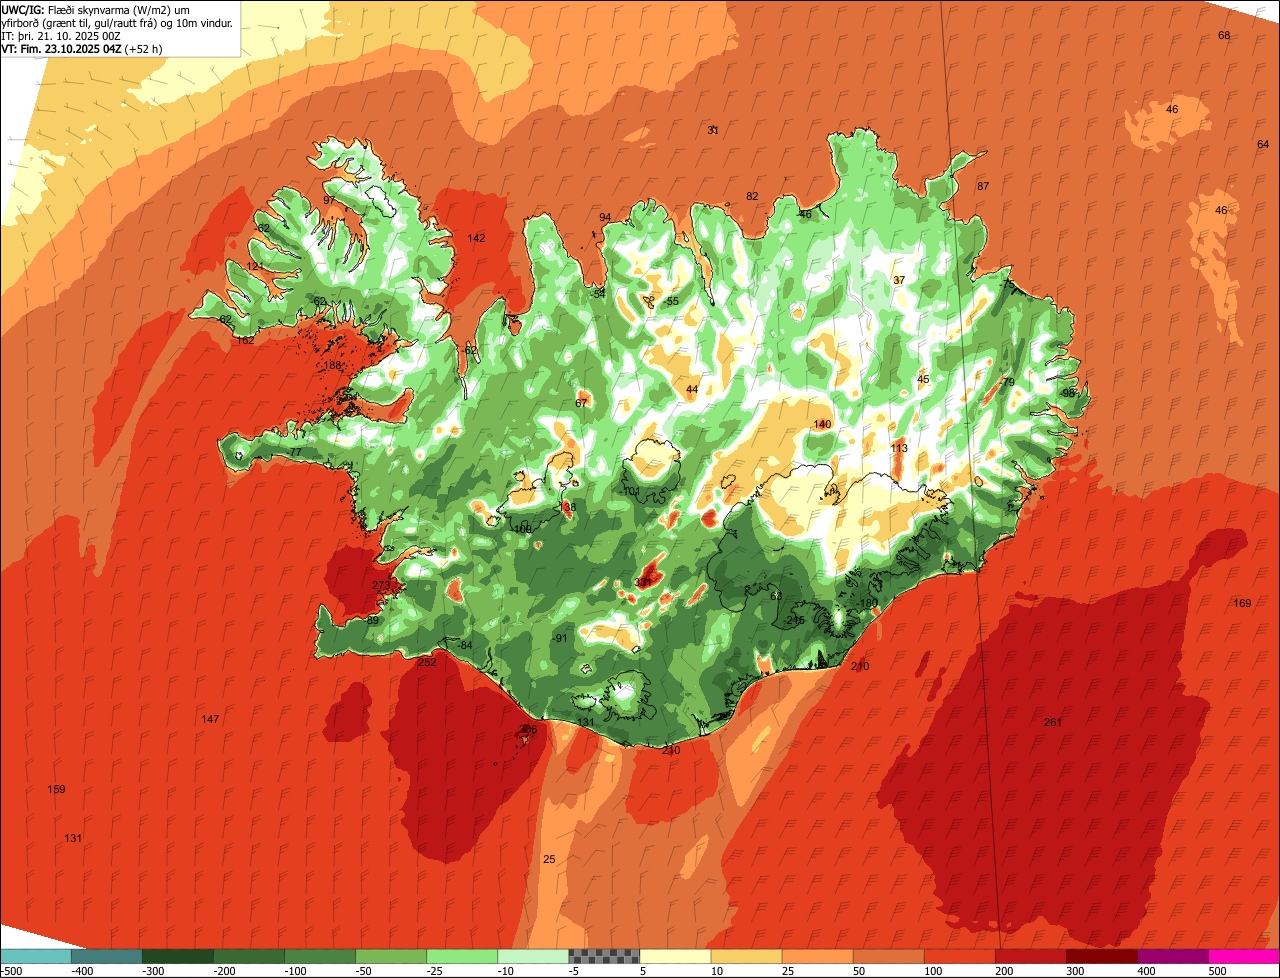Click the light teal legend swatch above -500
1280x978 pixels.
[35, 956]
